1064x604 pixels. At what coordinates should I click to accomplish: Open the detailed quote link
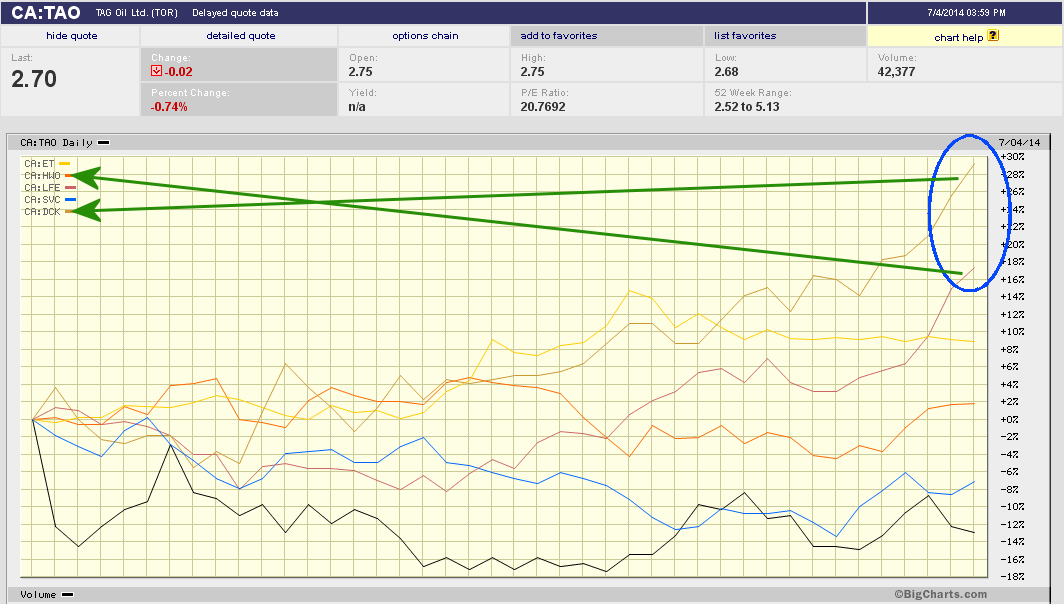[240, 36]
